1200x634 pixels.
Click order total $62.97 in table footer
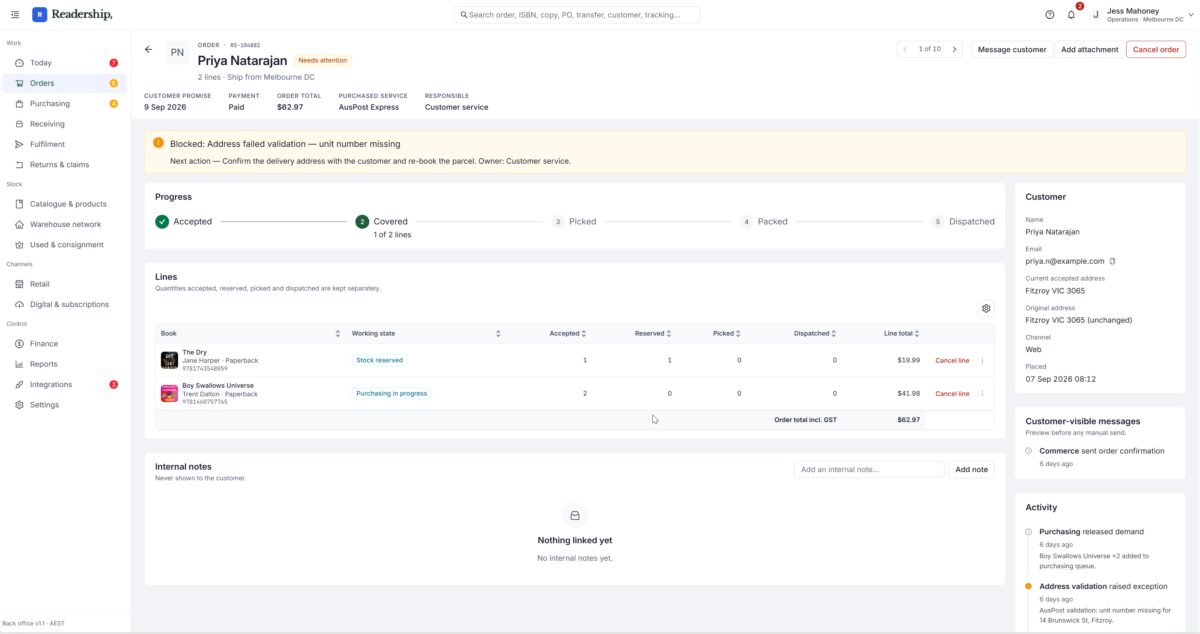point(908,420)
